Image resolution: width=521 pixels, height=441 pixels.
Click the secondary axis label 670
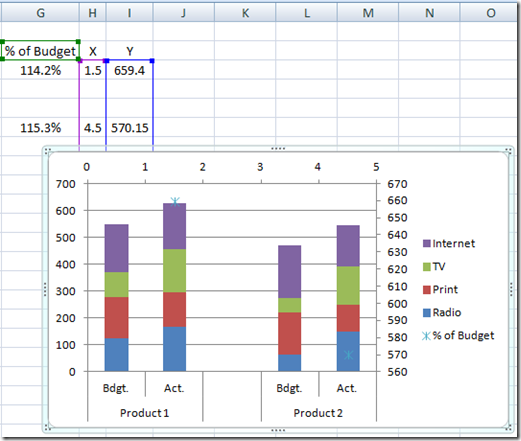click(397, 184)
